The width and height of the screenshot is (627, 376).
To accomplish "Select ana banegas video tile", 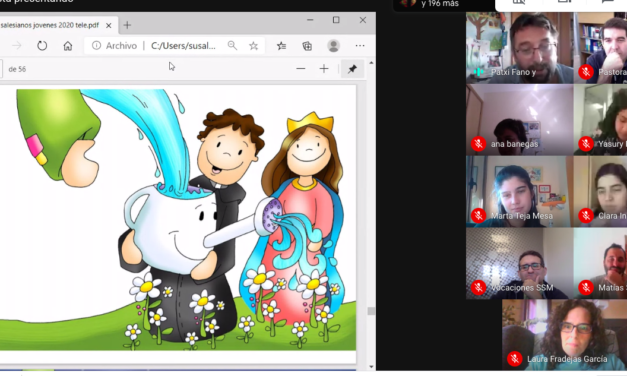I will [519, 120].
